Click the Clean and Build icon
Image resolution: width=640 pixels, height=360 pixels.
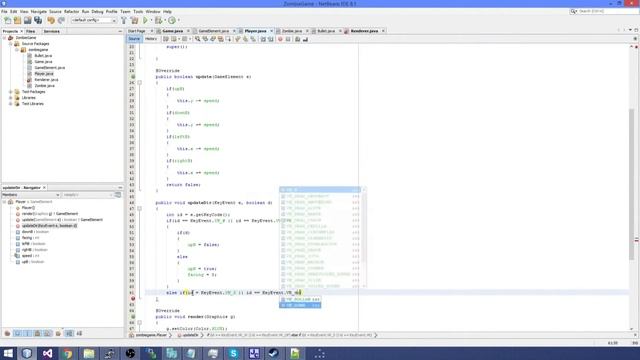click(134, 20)
